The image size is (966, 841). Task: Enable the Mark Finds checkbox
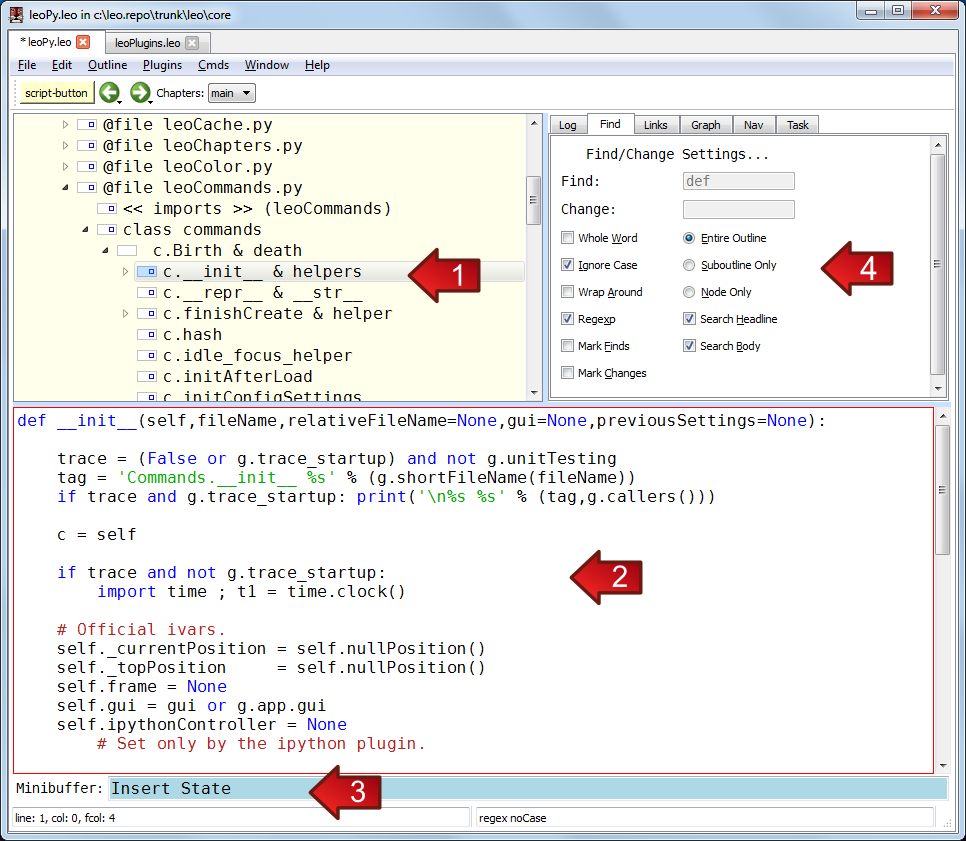[x=567, y=346]
